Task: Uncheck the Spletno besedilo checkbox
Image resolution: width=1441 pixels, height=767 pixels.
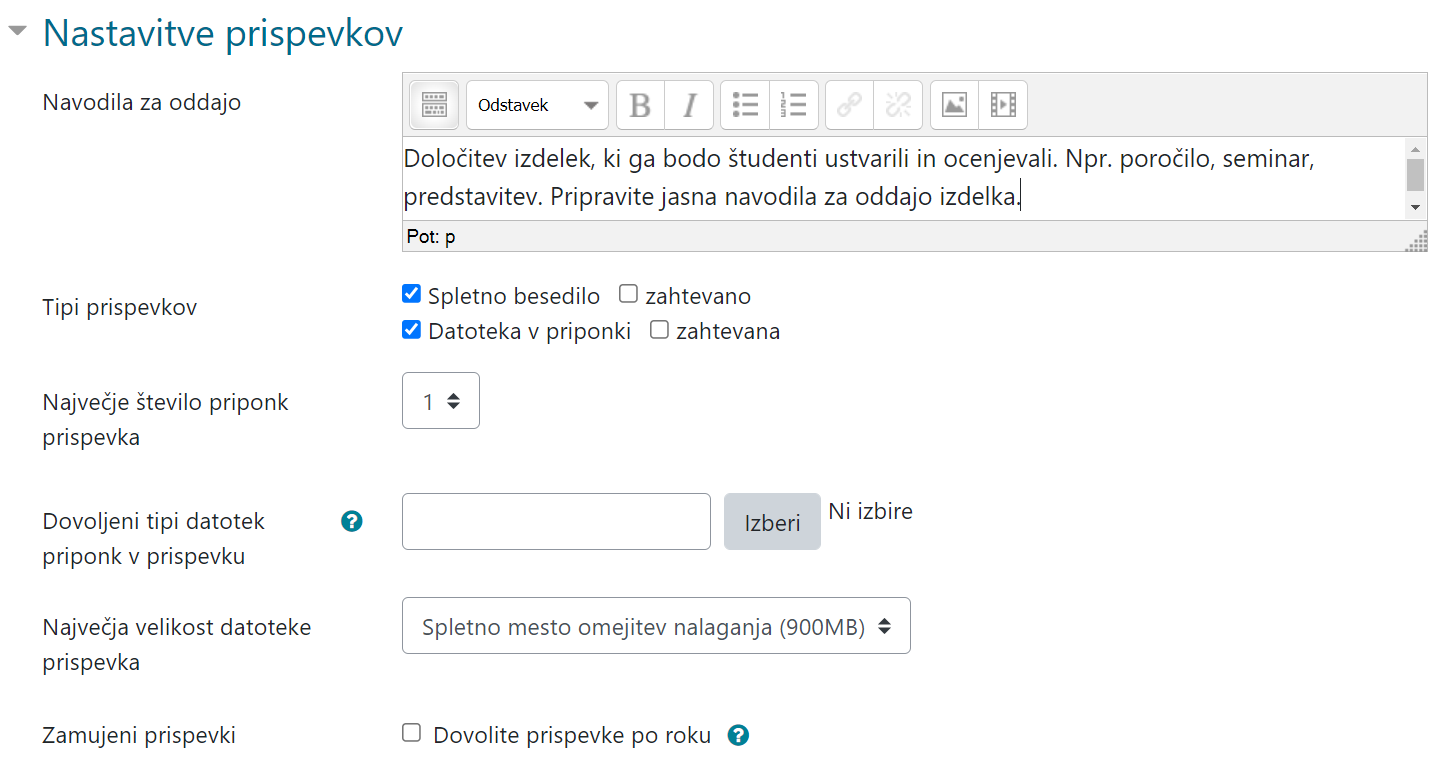Action: click(x=411, y=293)
